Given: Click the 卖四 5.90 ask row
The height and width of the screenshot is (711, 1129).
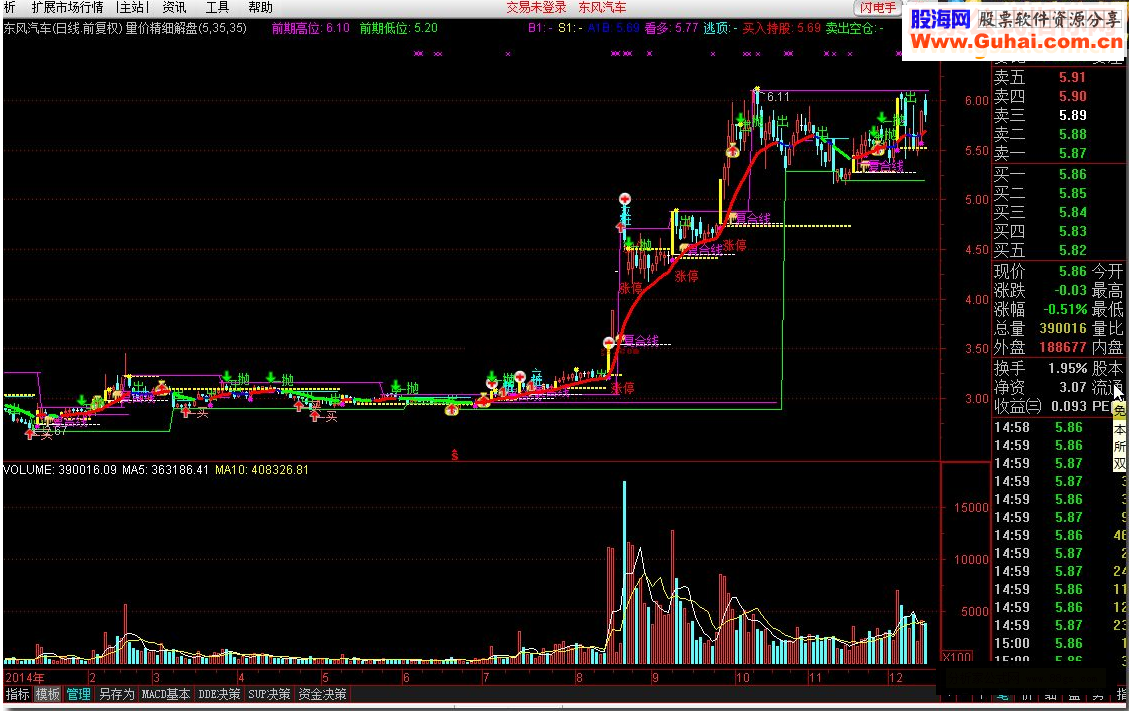Looking at the screenshot, I should 1040,96.
